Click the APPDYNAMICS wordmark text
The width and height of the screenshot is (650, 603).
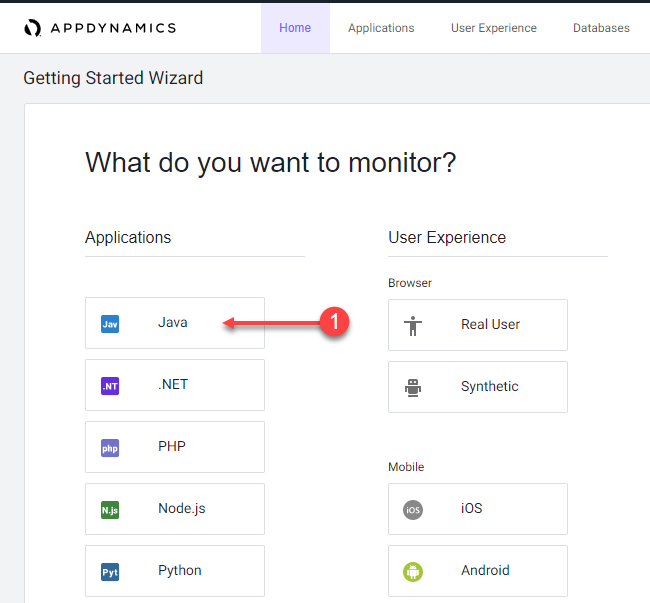point(113,28)
